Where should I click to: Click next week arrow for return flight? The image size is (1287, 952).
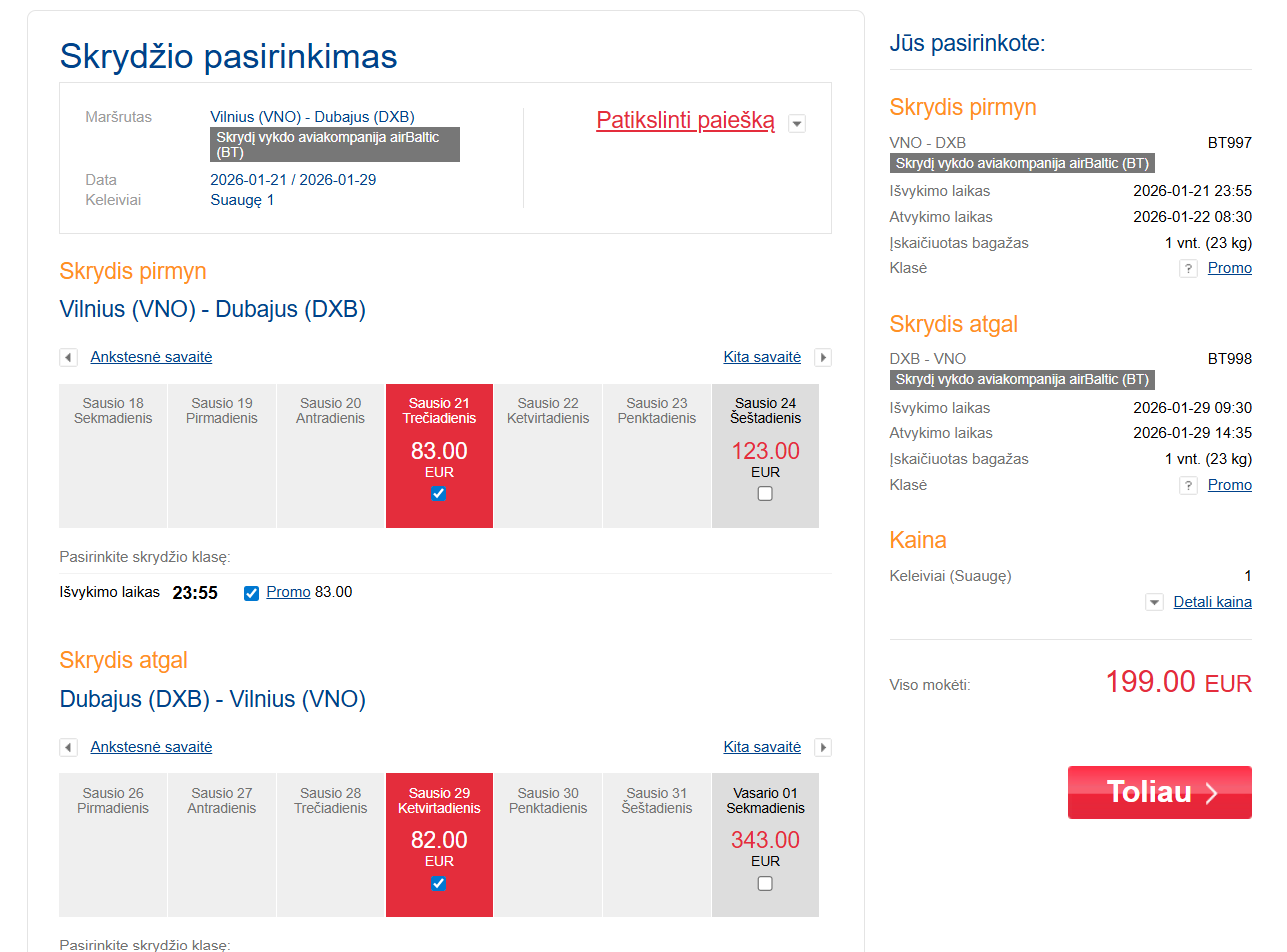pyautogui.click(x=823, y=748)
